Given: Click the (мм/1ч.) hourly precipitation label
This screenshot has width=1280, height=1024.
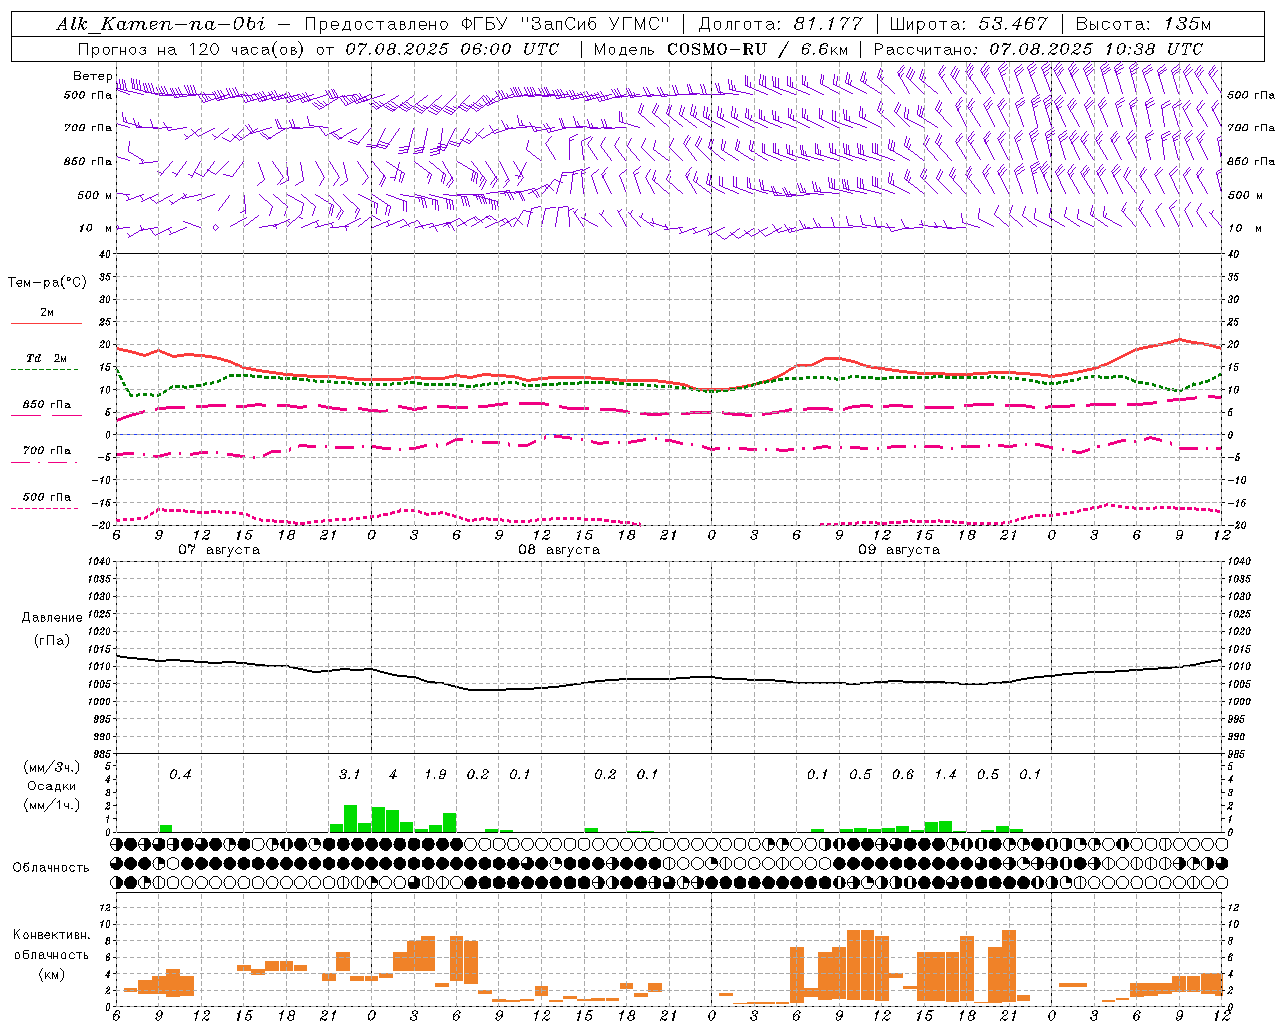Looking at the screenshot, I should (53, 805).
